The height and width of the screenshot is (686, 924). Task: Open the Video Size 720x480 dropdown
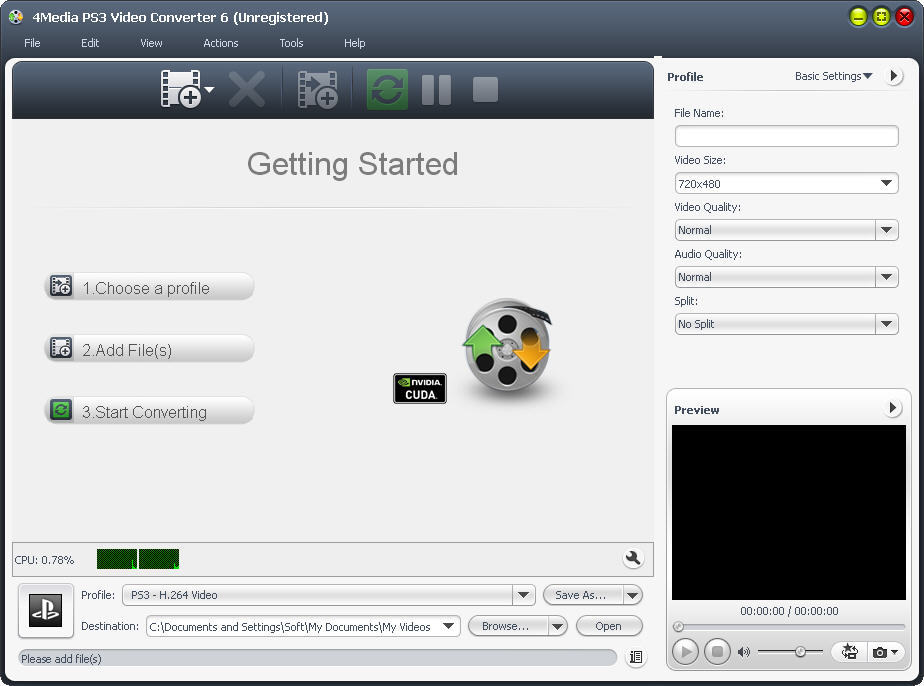tap(786, 183)
